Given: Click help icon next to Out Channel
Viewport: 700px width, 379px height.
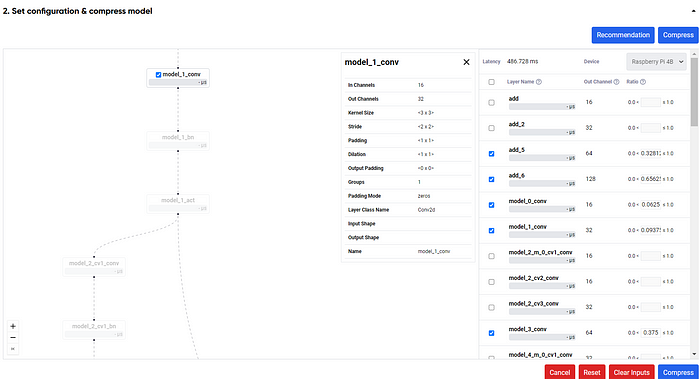Looking at the screenshot, I should (x=617, y=82).
